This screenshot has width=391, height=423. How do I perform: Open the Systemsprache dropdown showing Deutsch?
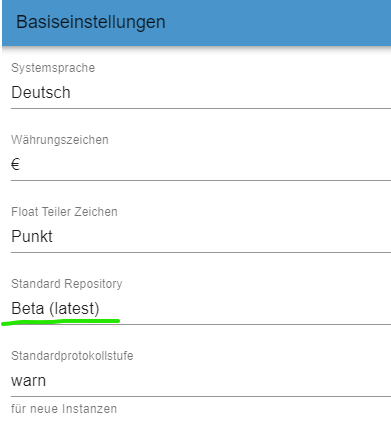pos(201,93)
